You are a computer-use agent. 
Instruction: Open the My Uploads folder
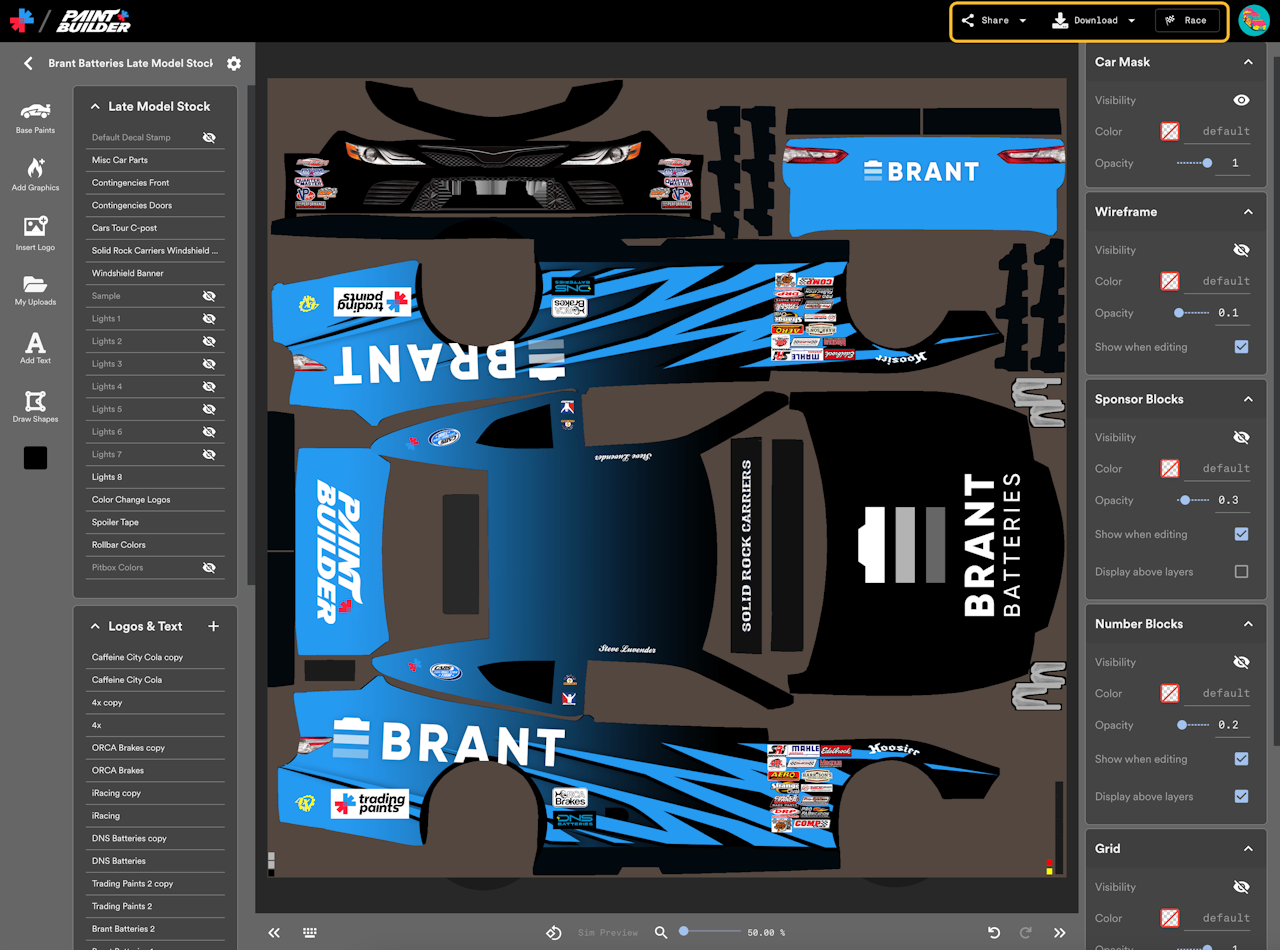(x=35, y=289)
